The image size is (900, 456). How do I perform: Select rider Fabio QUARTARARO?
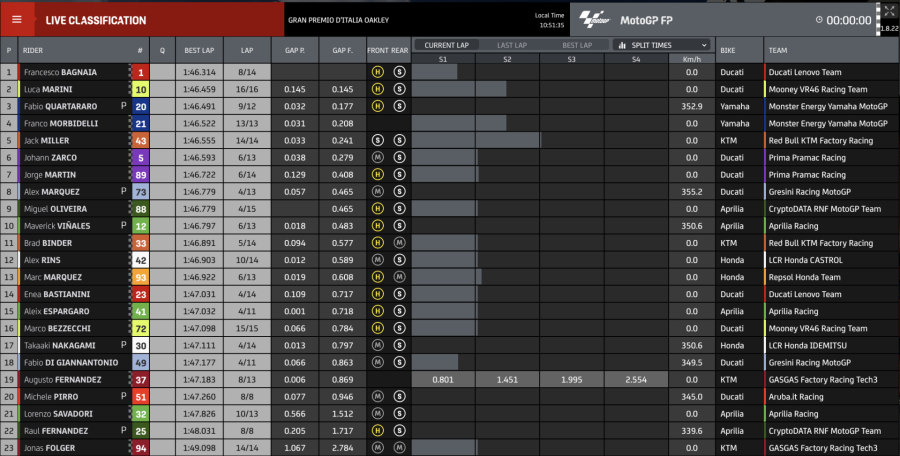click(60, 106)
